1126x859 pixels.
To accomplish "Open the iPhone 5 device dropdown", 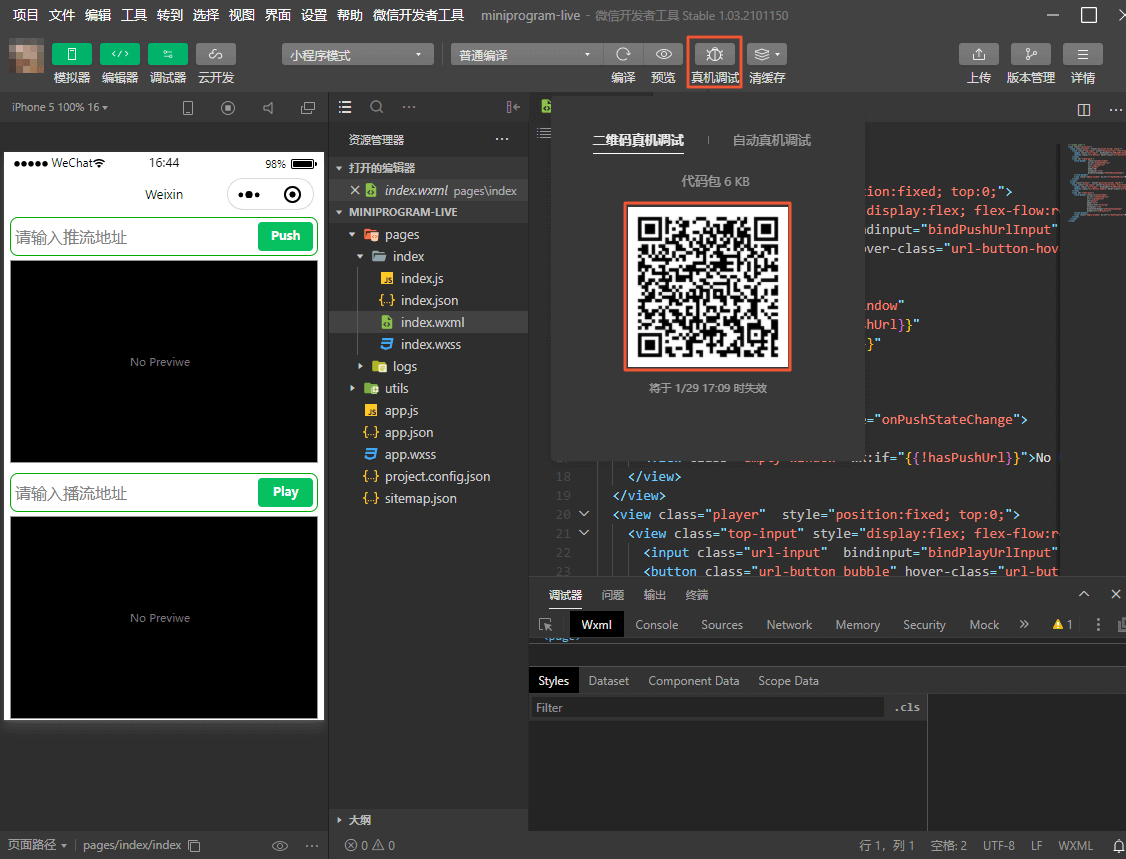I will point(60,107).
